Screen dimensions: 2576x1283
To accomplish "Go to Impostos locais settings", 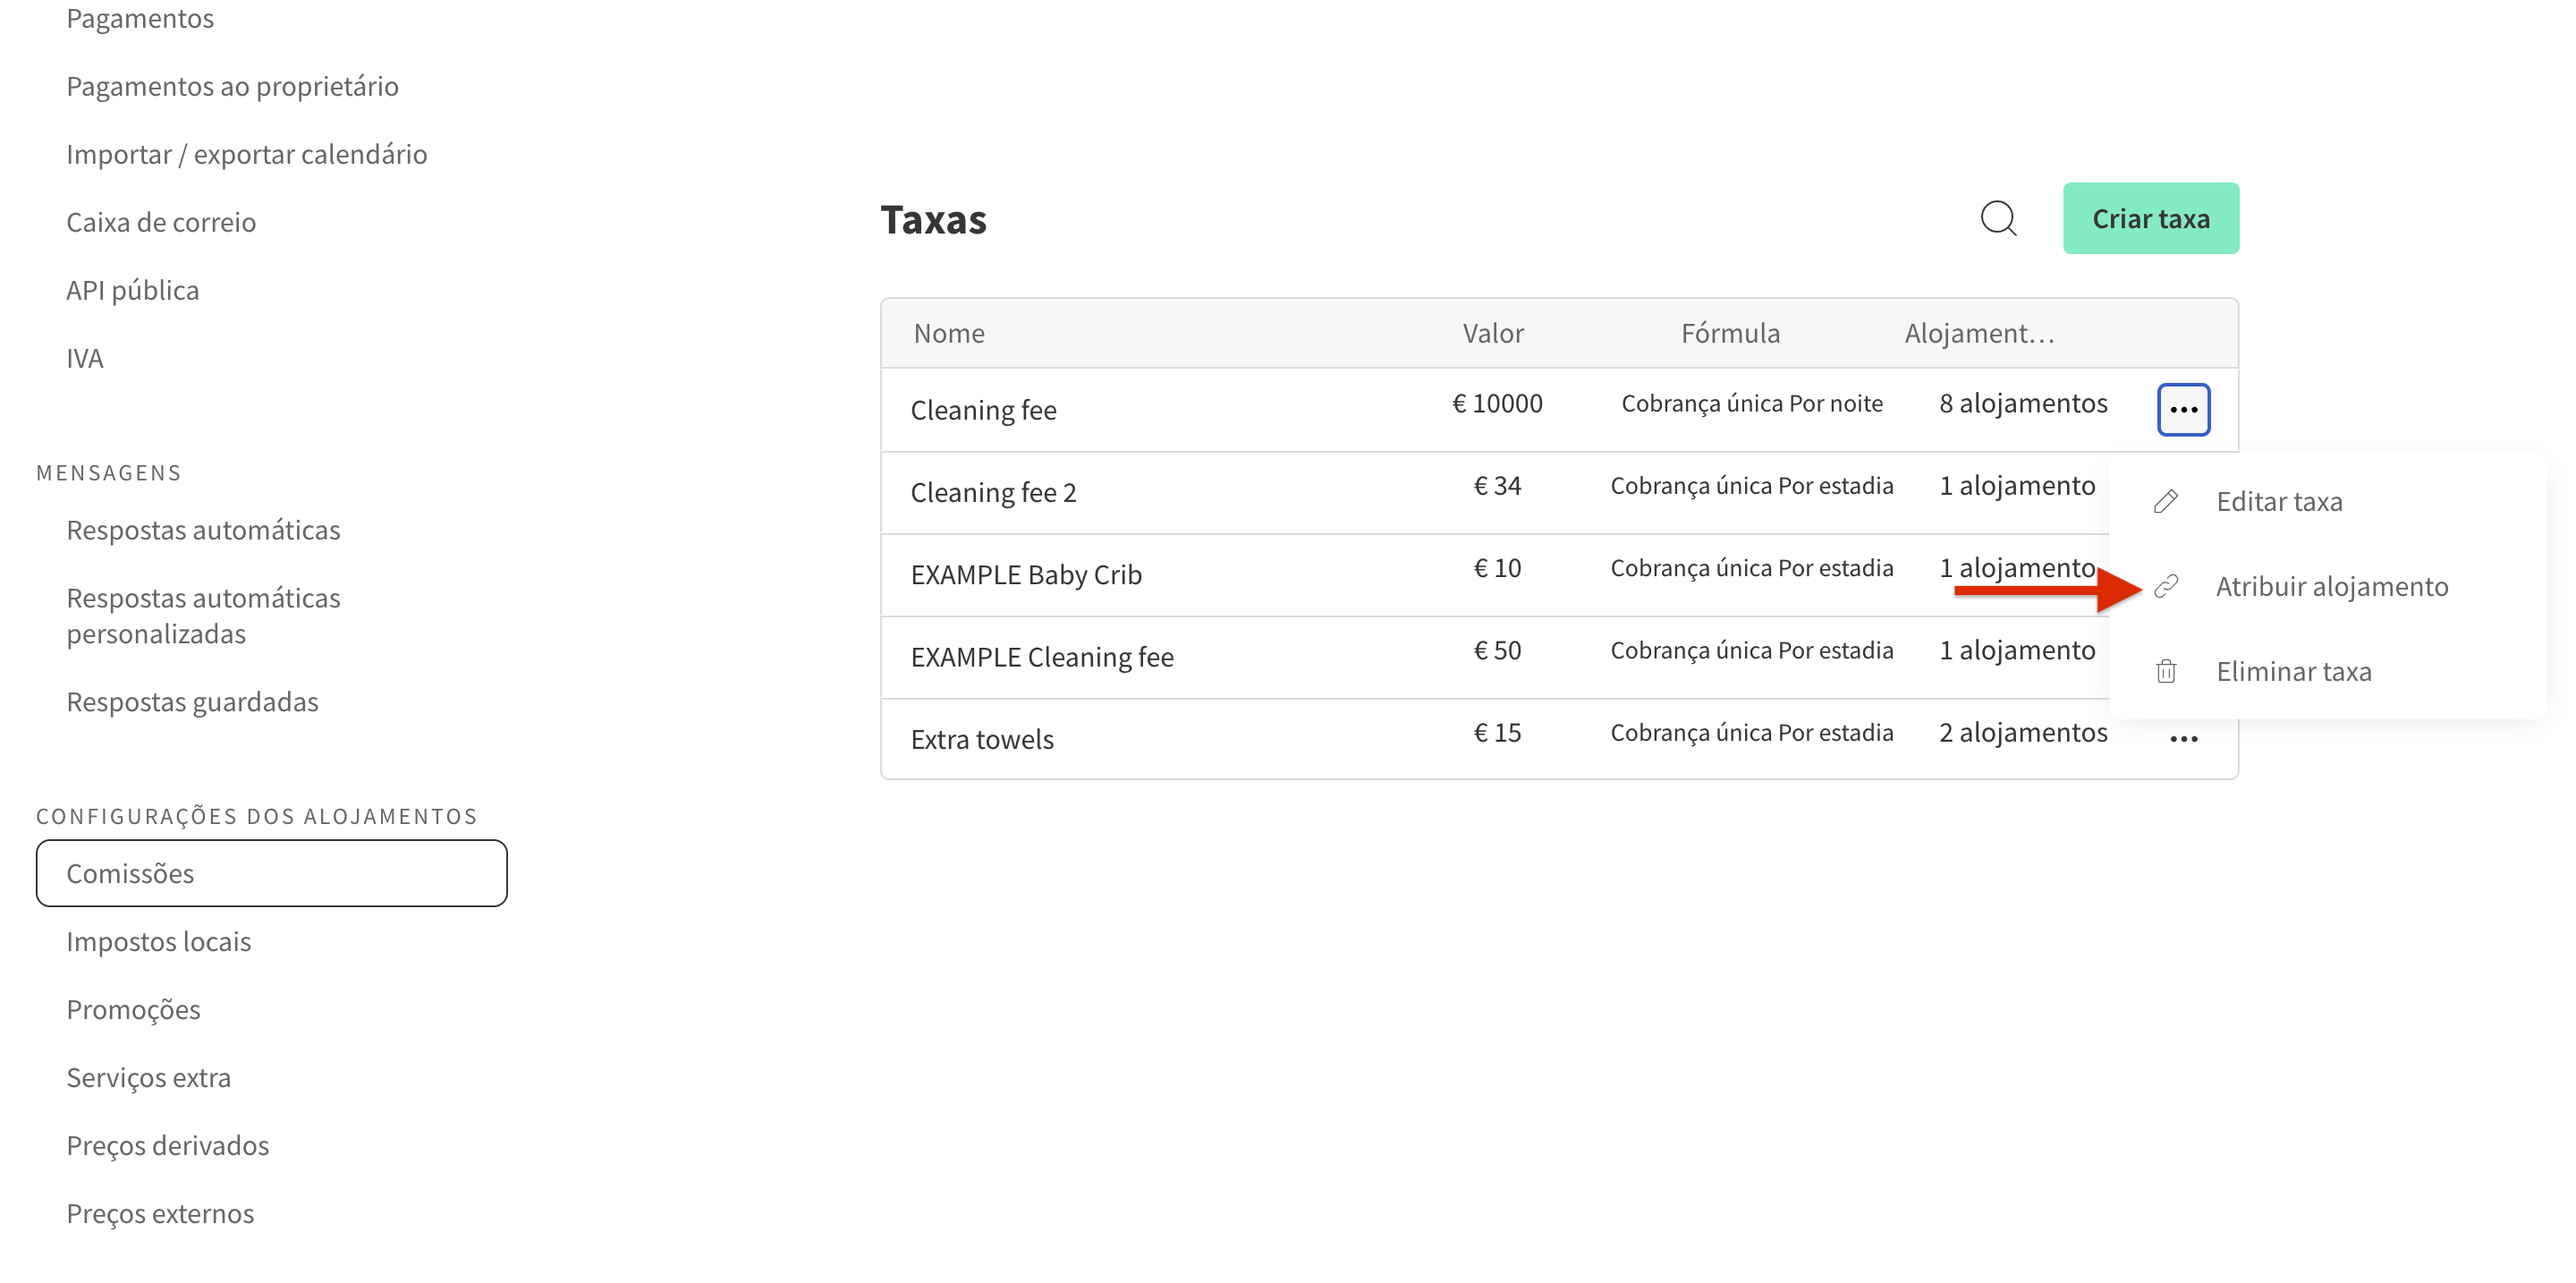I will pyautogui.click(x=158, y=941).
